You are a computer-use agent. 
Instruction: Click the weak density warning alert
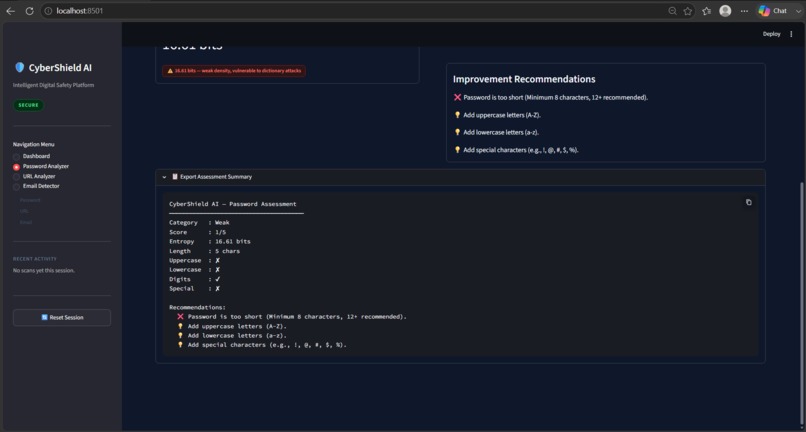(234, 71)
